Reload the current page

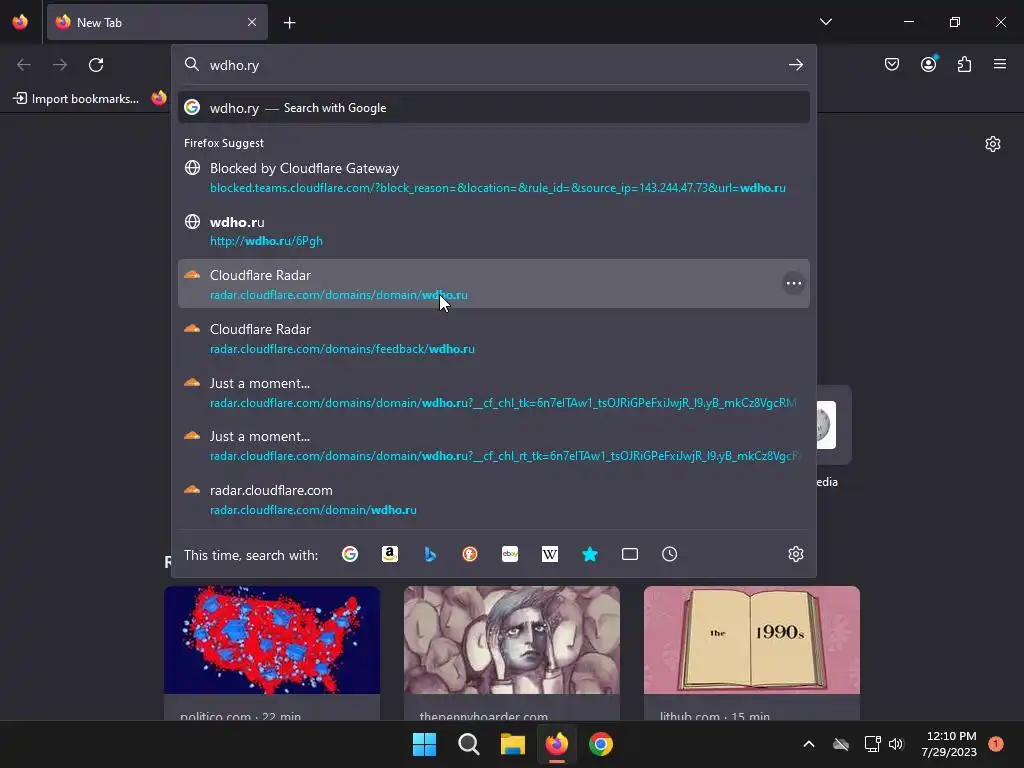(x=96, y=65)
